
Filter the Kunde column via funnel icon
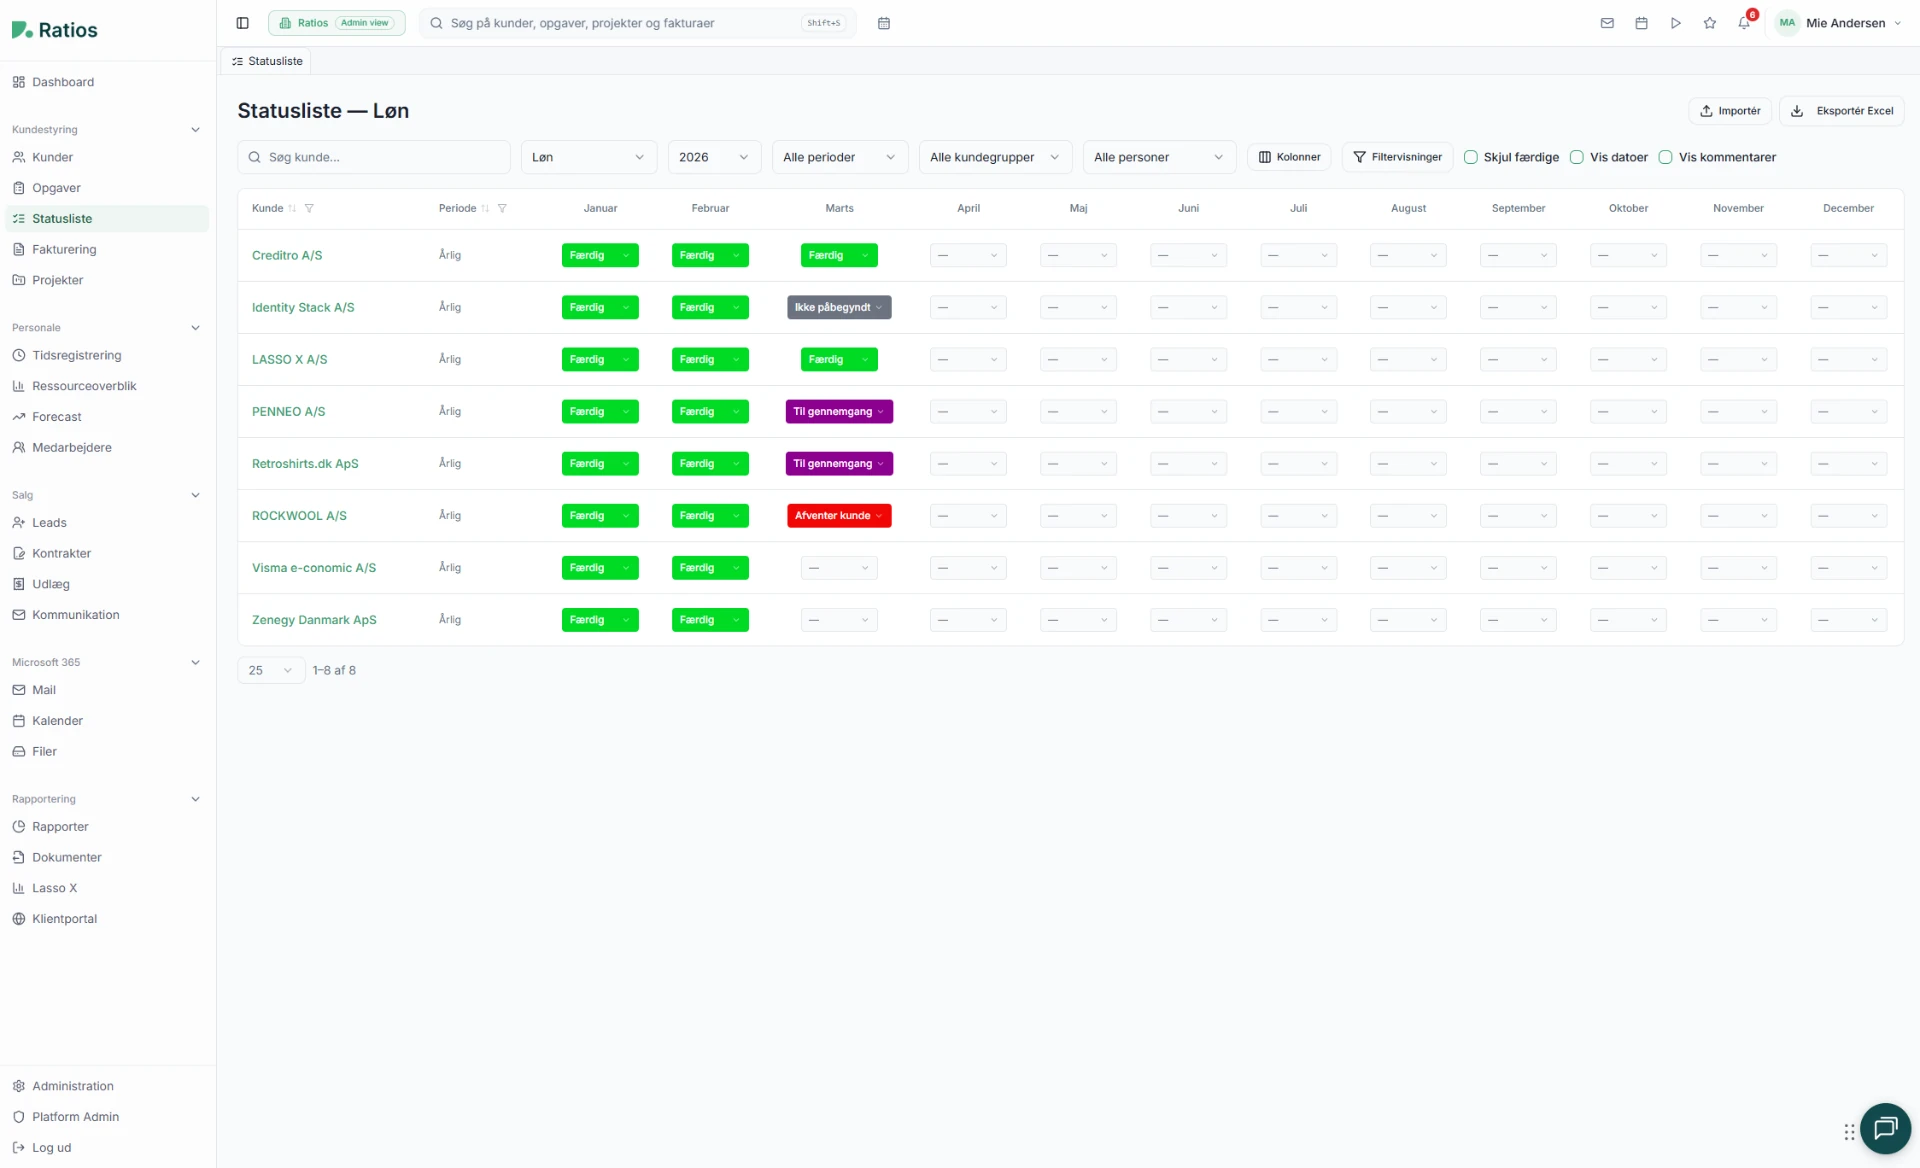tap(309, 208)
